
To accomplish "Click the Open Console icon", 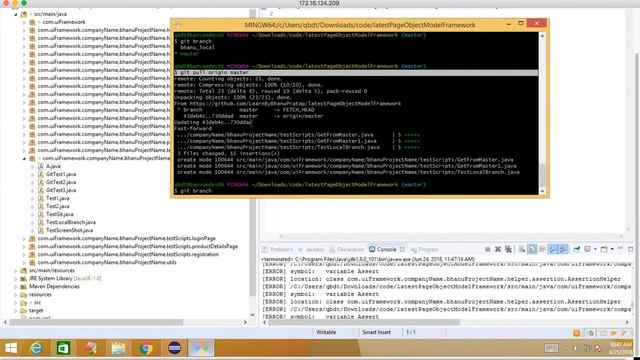I will click(604, 249).
